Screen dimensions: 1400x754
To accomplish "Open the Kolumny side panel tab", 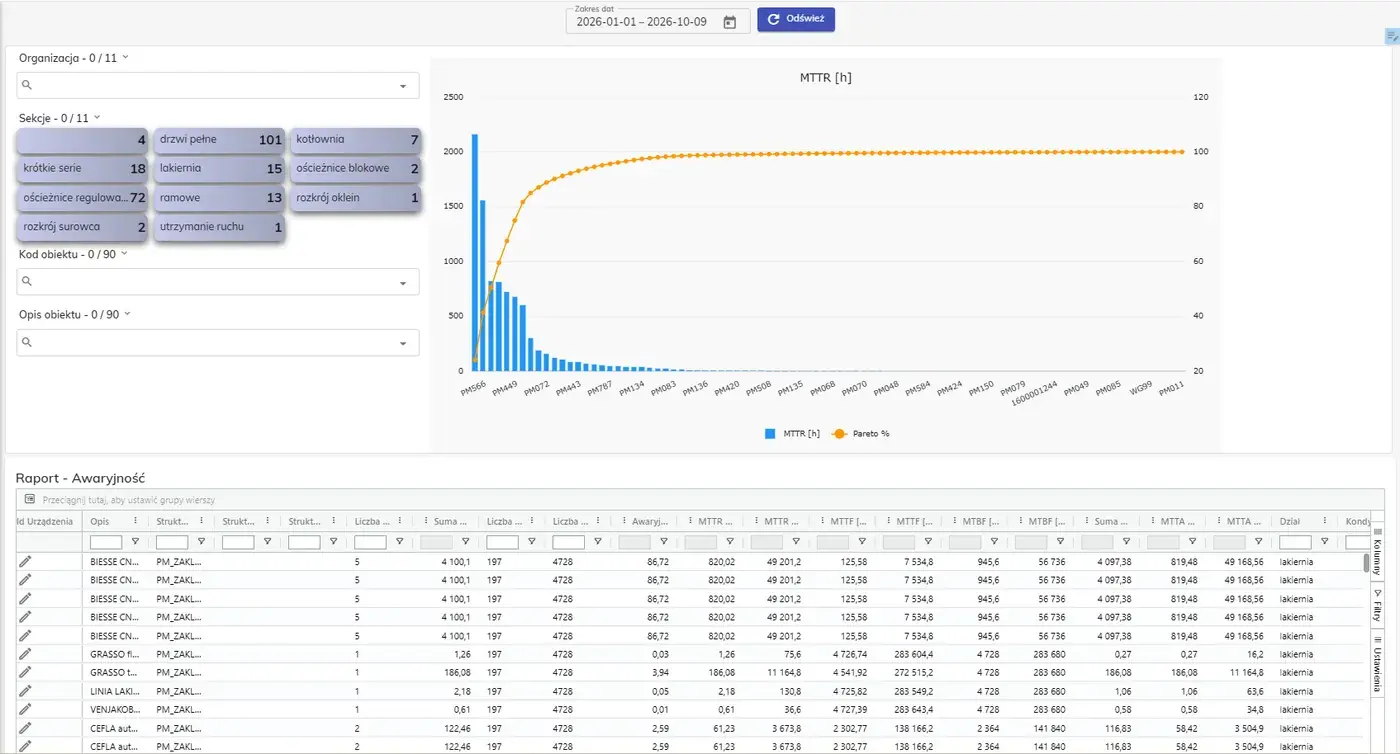I will coord(1377,553).
